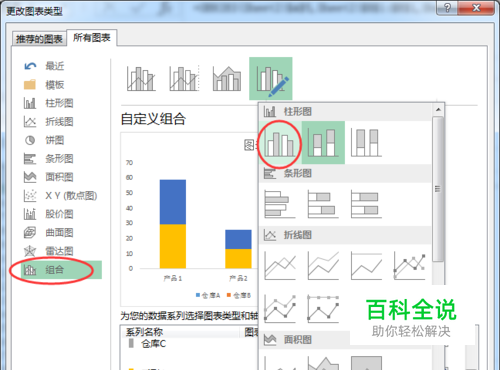Viewport: 500px width, 370px height.
Task: Choose stacked column in dropdown gallery
Action: click(x=323, y=143)
